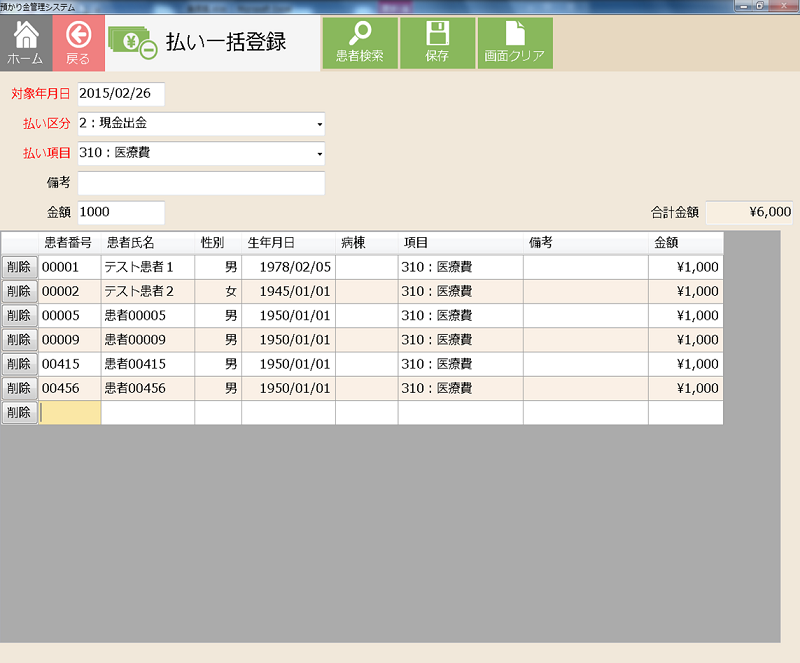Click the 患者検索 magnifier search icon

[359, 32]
